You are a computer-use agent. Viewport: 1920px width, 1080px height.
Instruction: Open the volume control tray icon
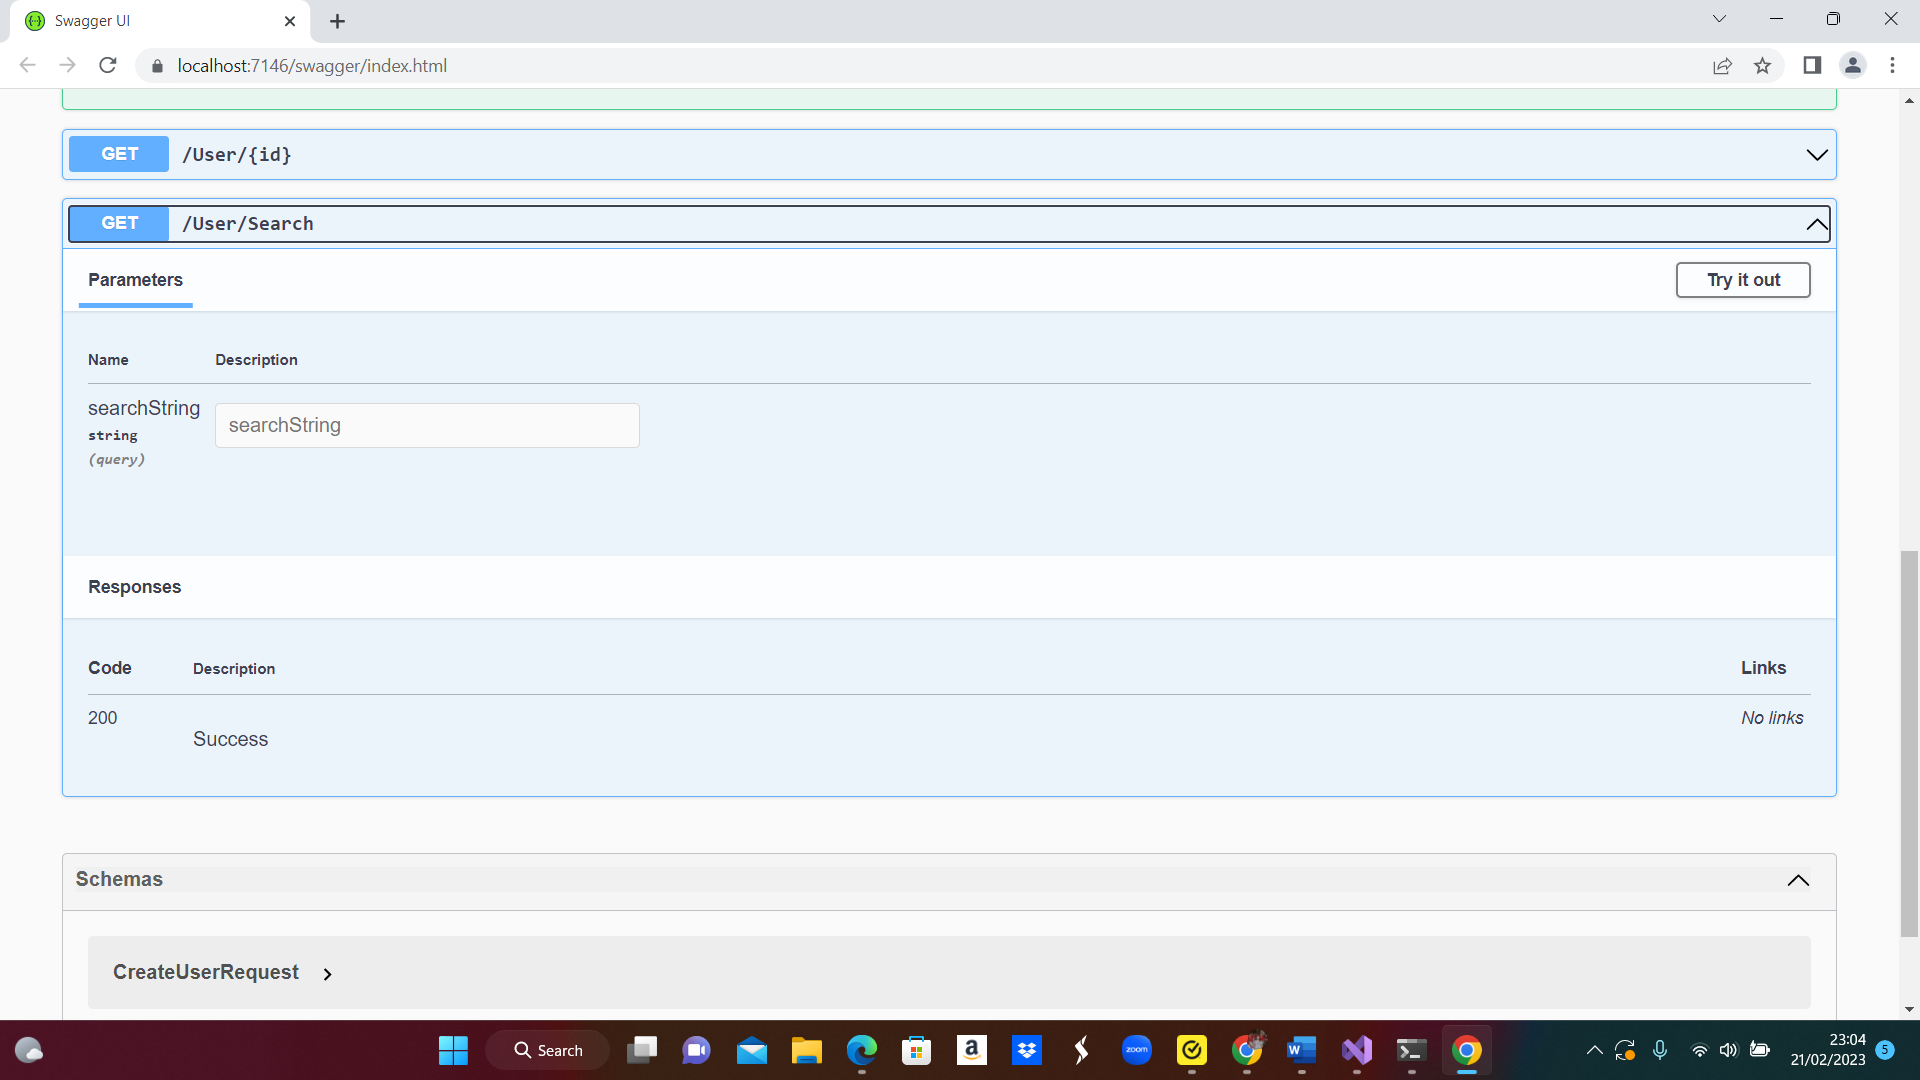point(1728,1050)
